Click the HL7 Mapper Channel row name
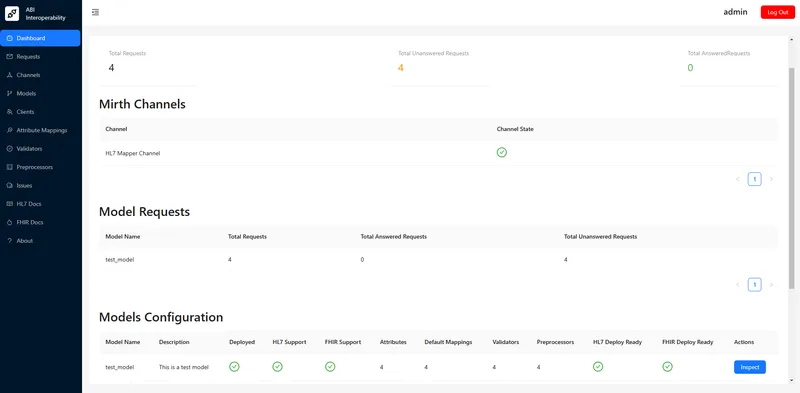 click(x=133, y=153)
